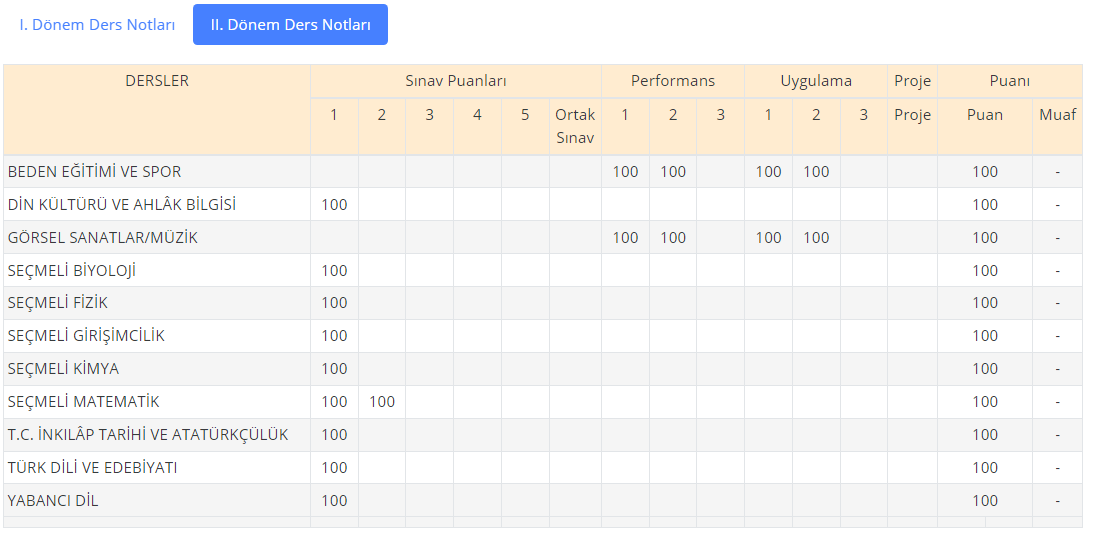The width and height of the screenshot is (1094, 550).
Task: Select the BEDEN EĞİTİMİ VE SPOR row
Action: pos(543,172)
